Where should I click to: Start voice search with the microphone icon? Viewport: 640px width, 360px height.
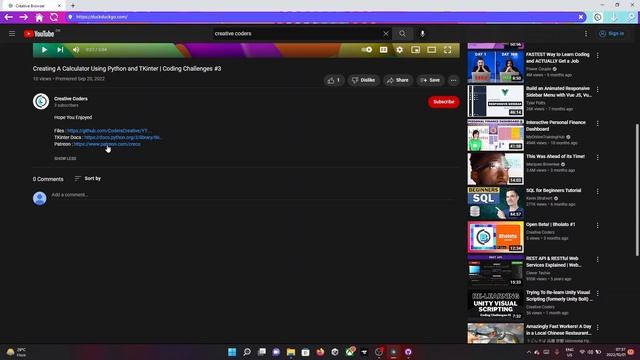click(x=422, y=33)
